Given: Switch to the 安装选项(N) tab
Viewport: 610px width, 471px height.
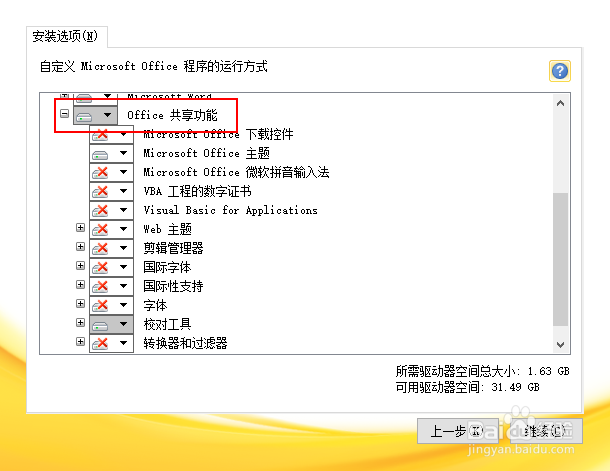Looking at the screenshot, I should (x=66, y=37).
